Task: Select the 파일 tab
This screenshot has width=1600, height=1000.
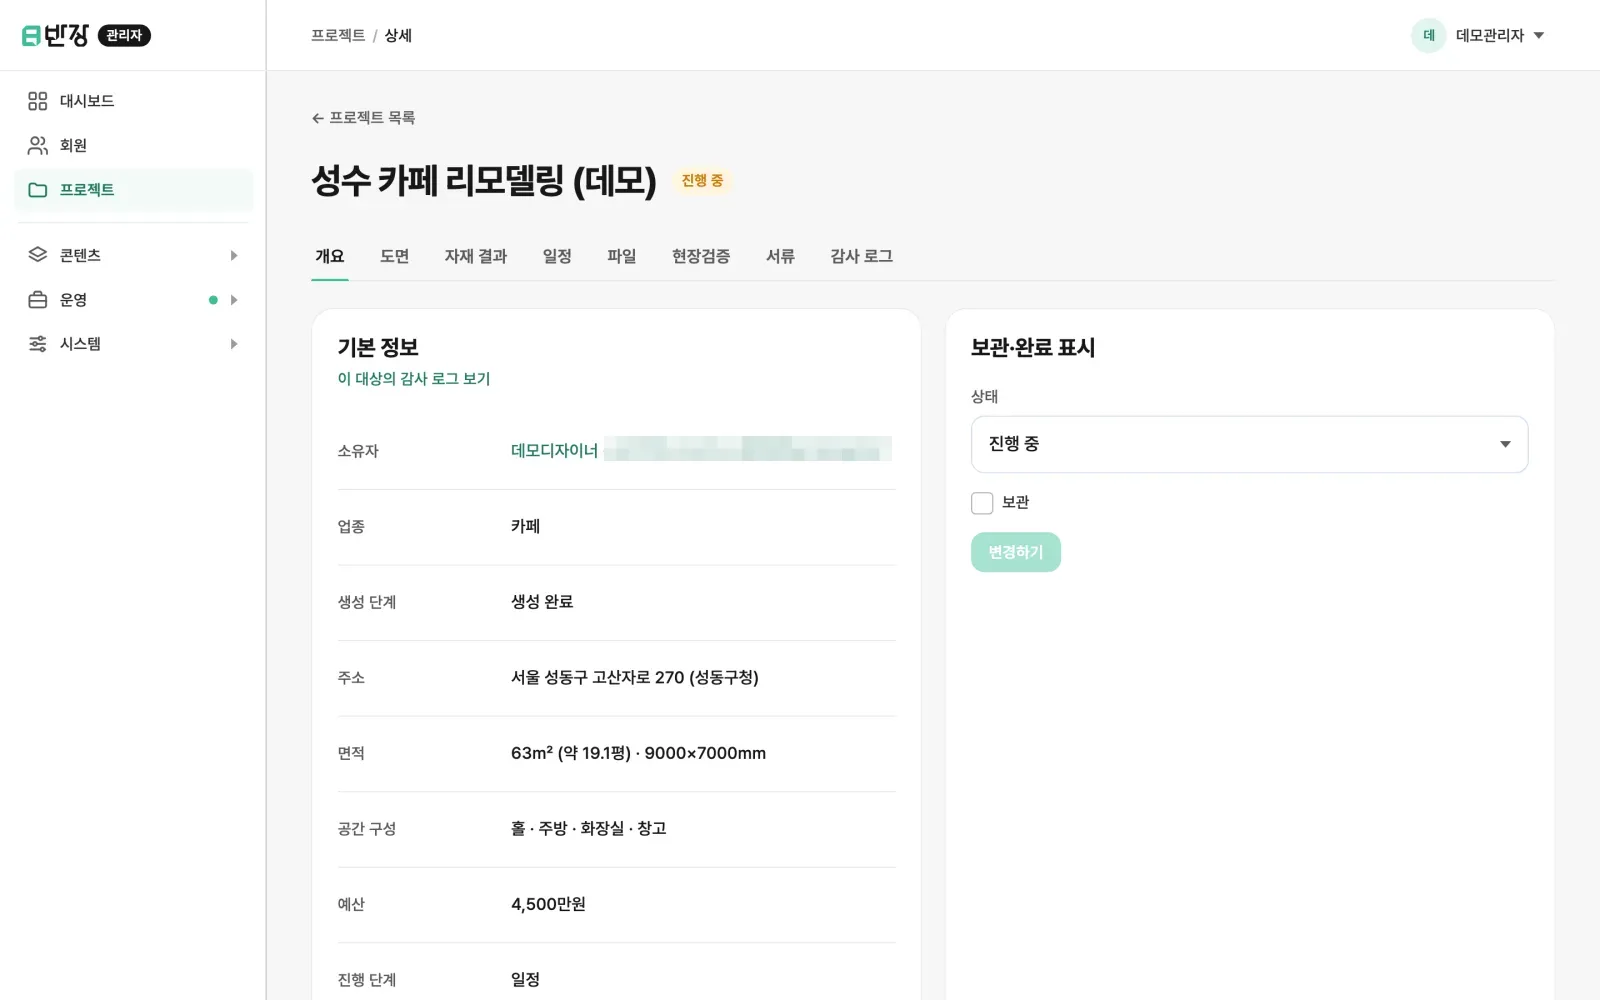Action: coord(622,256)
